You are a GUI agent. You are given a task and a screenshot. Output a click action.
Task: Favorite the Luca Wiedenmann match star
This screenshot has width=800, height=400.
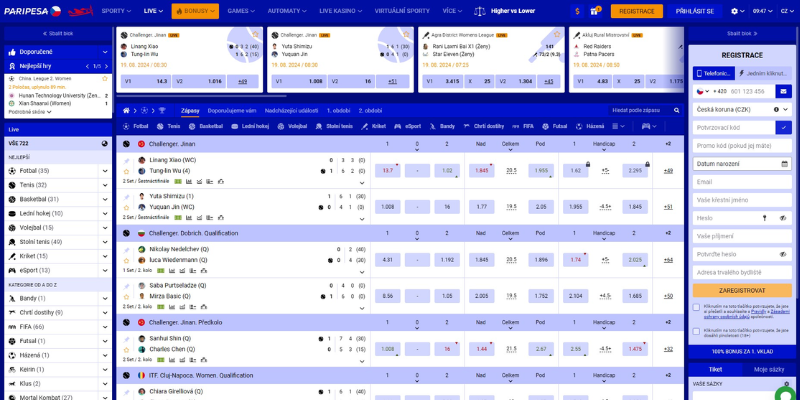(126, 260)
